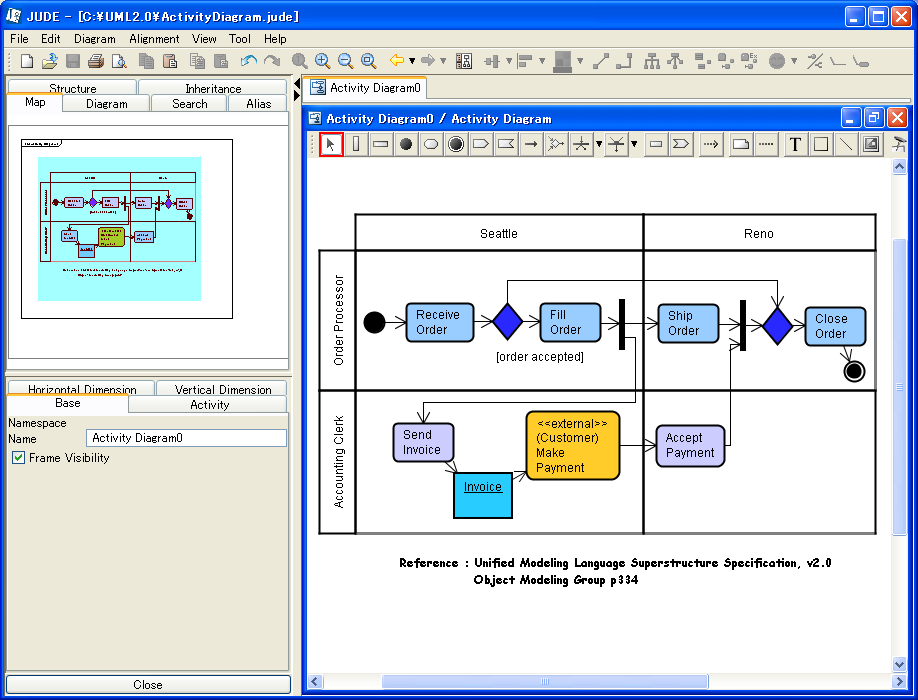Click the horizontal scrollbar of the diagram

(x=544, y=681)
